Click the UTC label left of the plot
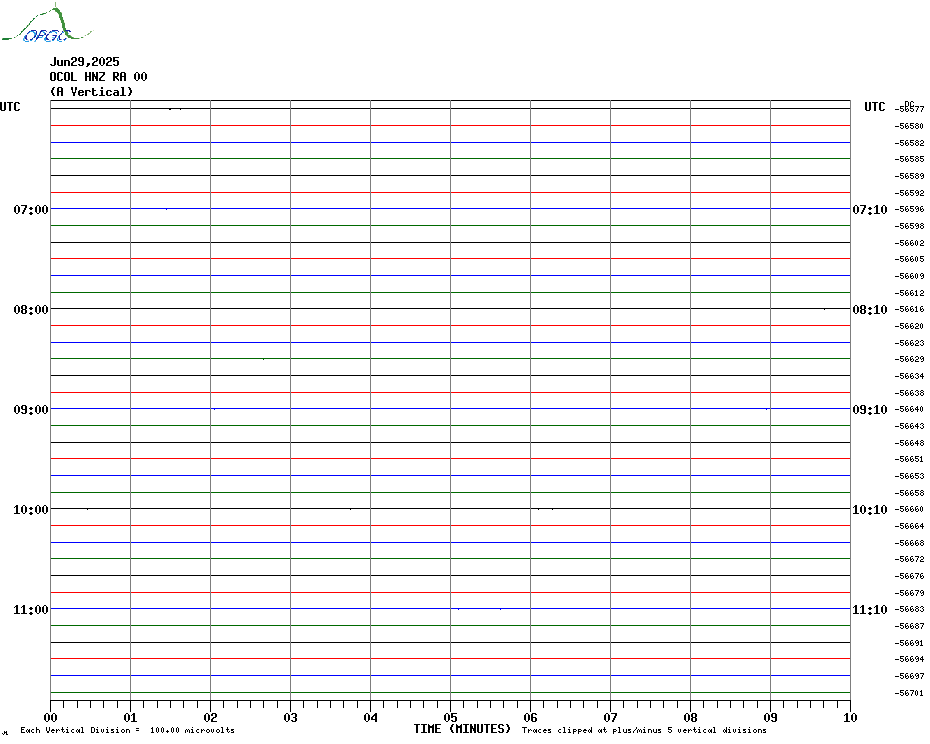930x744 pixels. (10, 107)
